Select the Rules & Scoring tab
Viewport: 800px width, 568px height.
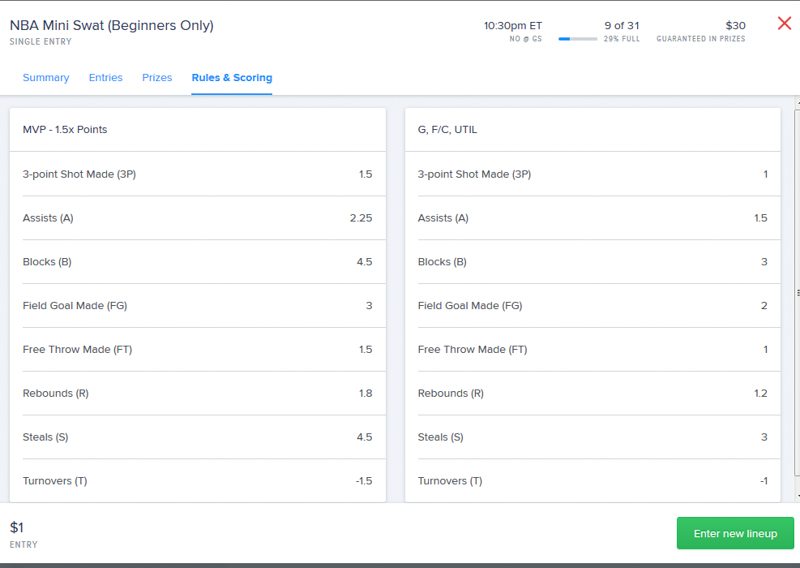pos(232,78)
